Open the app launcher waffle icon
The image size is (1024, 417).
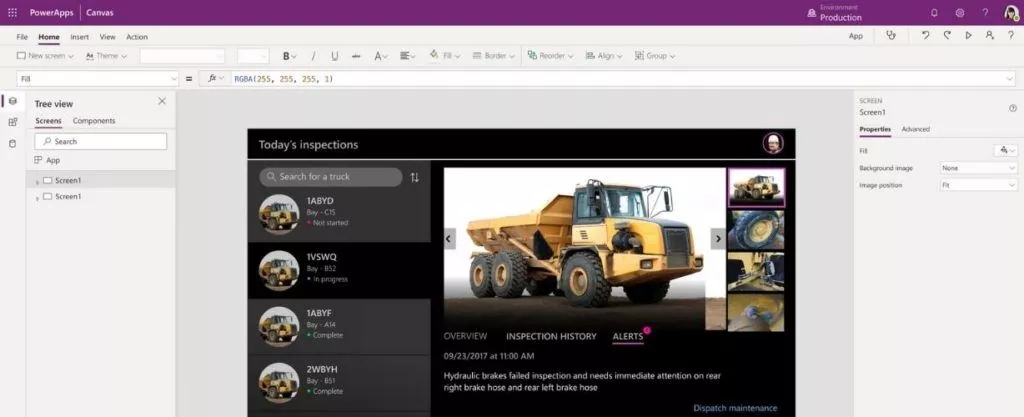pyautogui.click(x=12, y=13)
